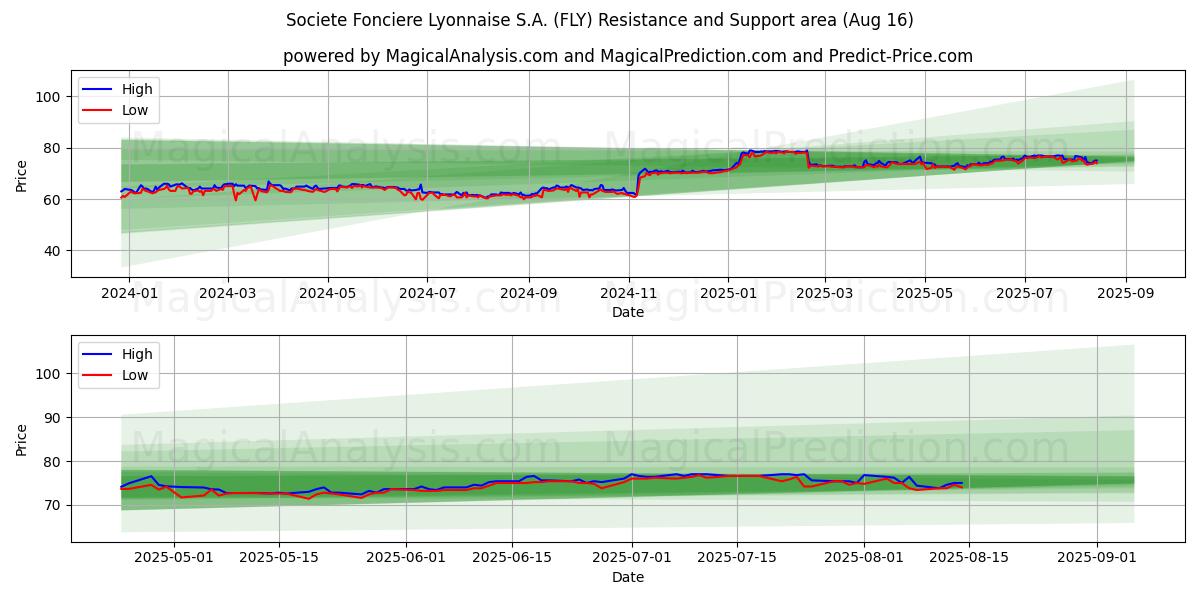
Task: Click the '2025-05' tick label on upper chart
Action: pyautogui.click(x=924, y=294)
